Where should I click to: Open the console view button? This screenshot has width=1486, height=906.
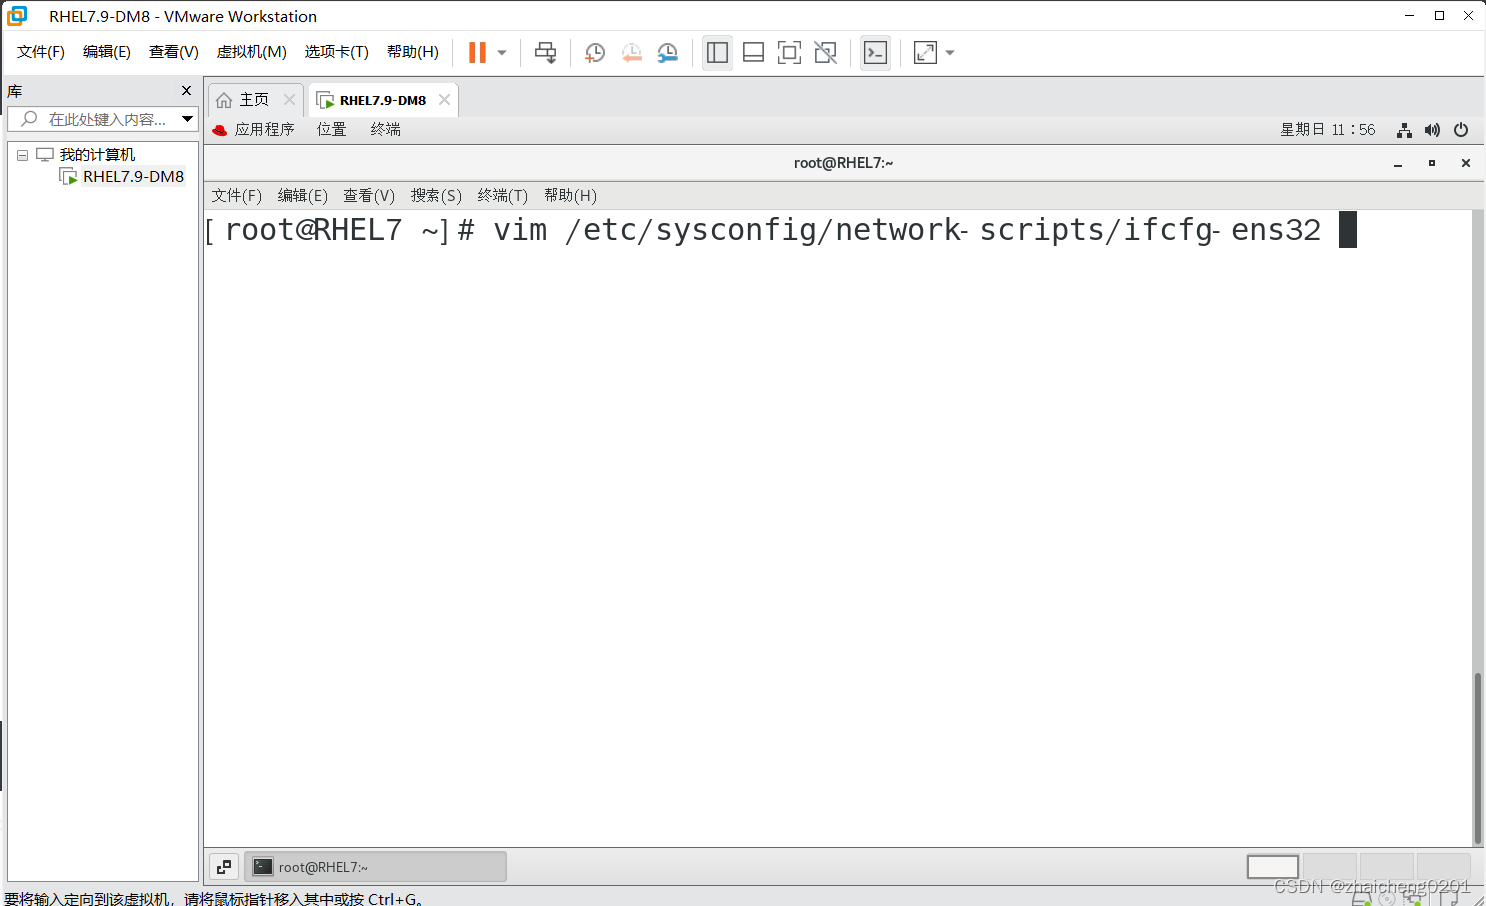[x=875, y=53]
